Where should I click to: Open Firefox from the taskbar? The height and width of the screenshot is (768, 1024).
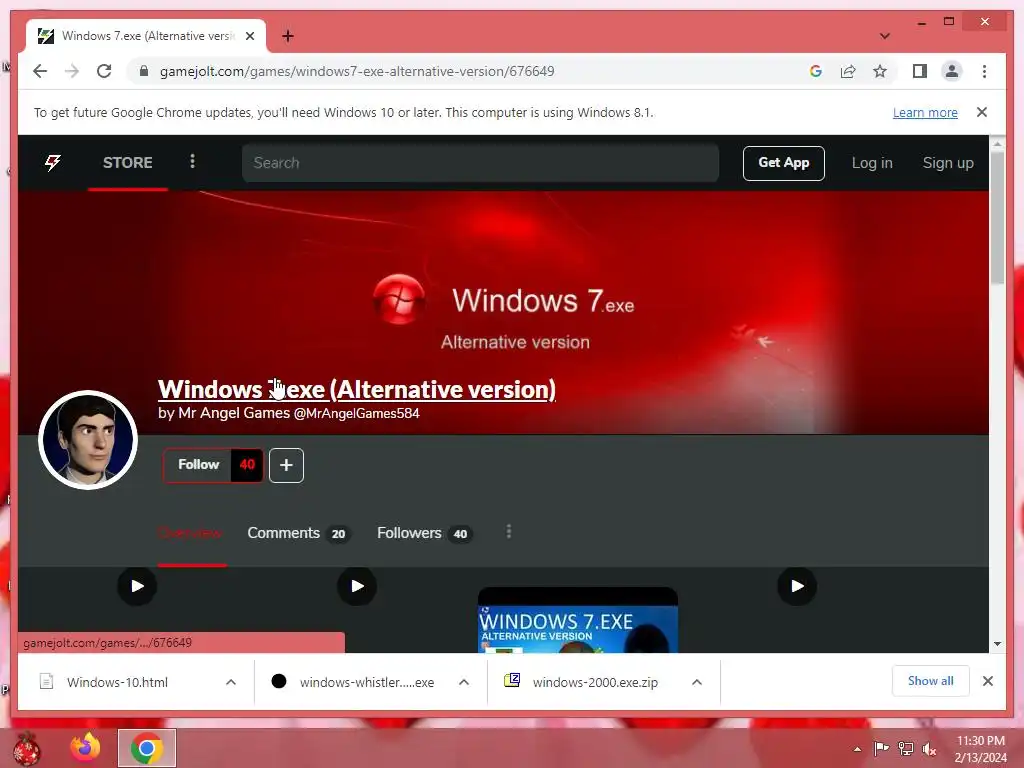[x=86, y=748]
